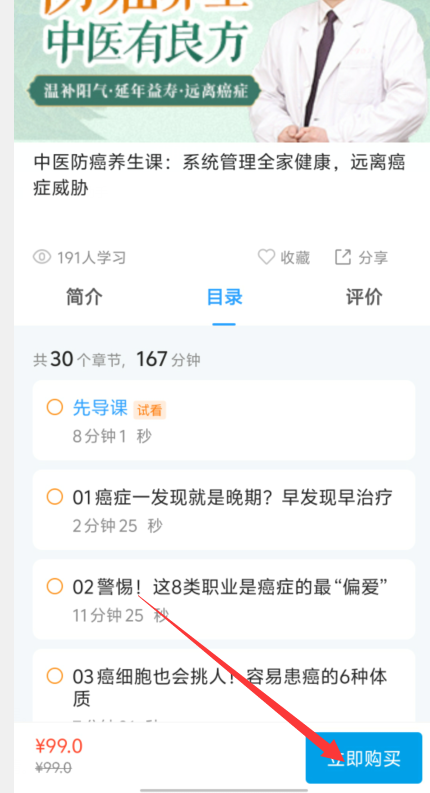Open the 目录 tab
Image resolution: width=430 pixels, height=793 pixels.
[224, 297]
